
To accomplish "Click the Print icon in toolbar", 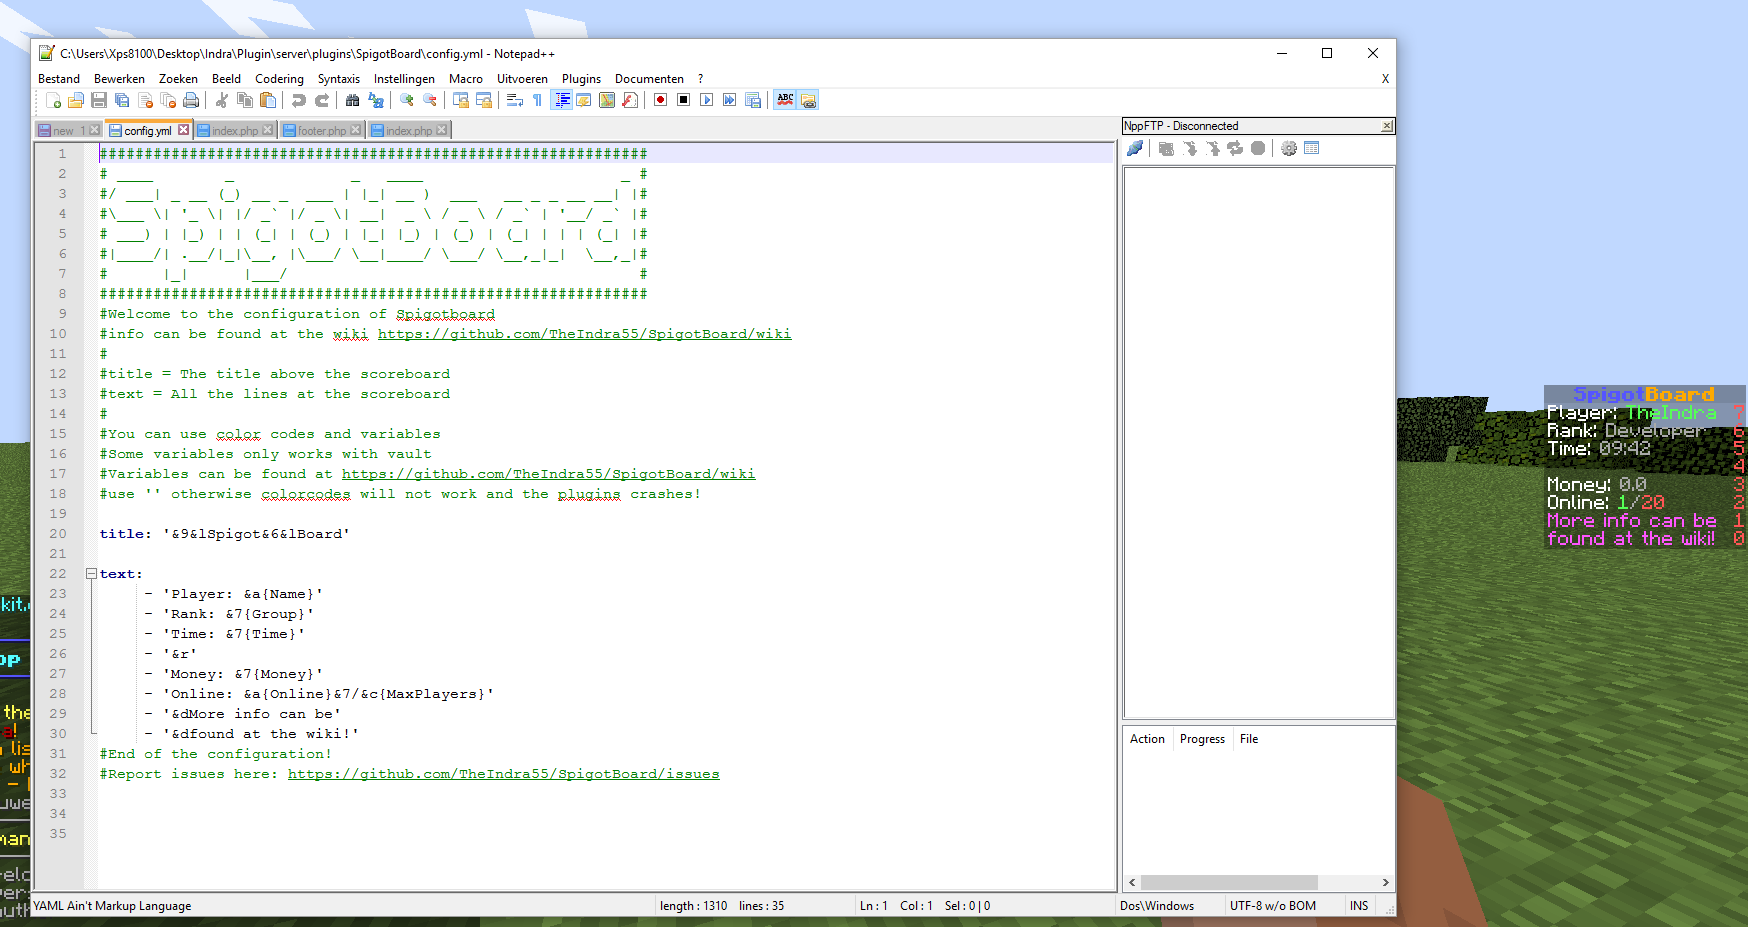I will (191, 100).
